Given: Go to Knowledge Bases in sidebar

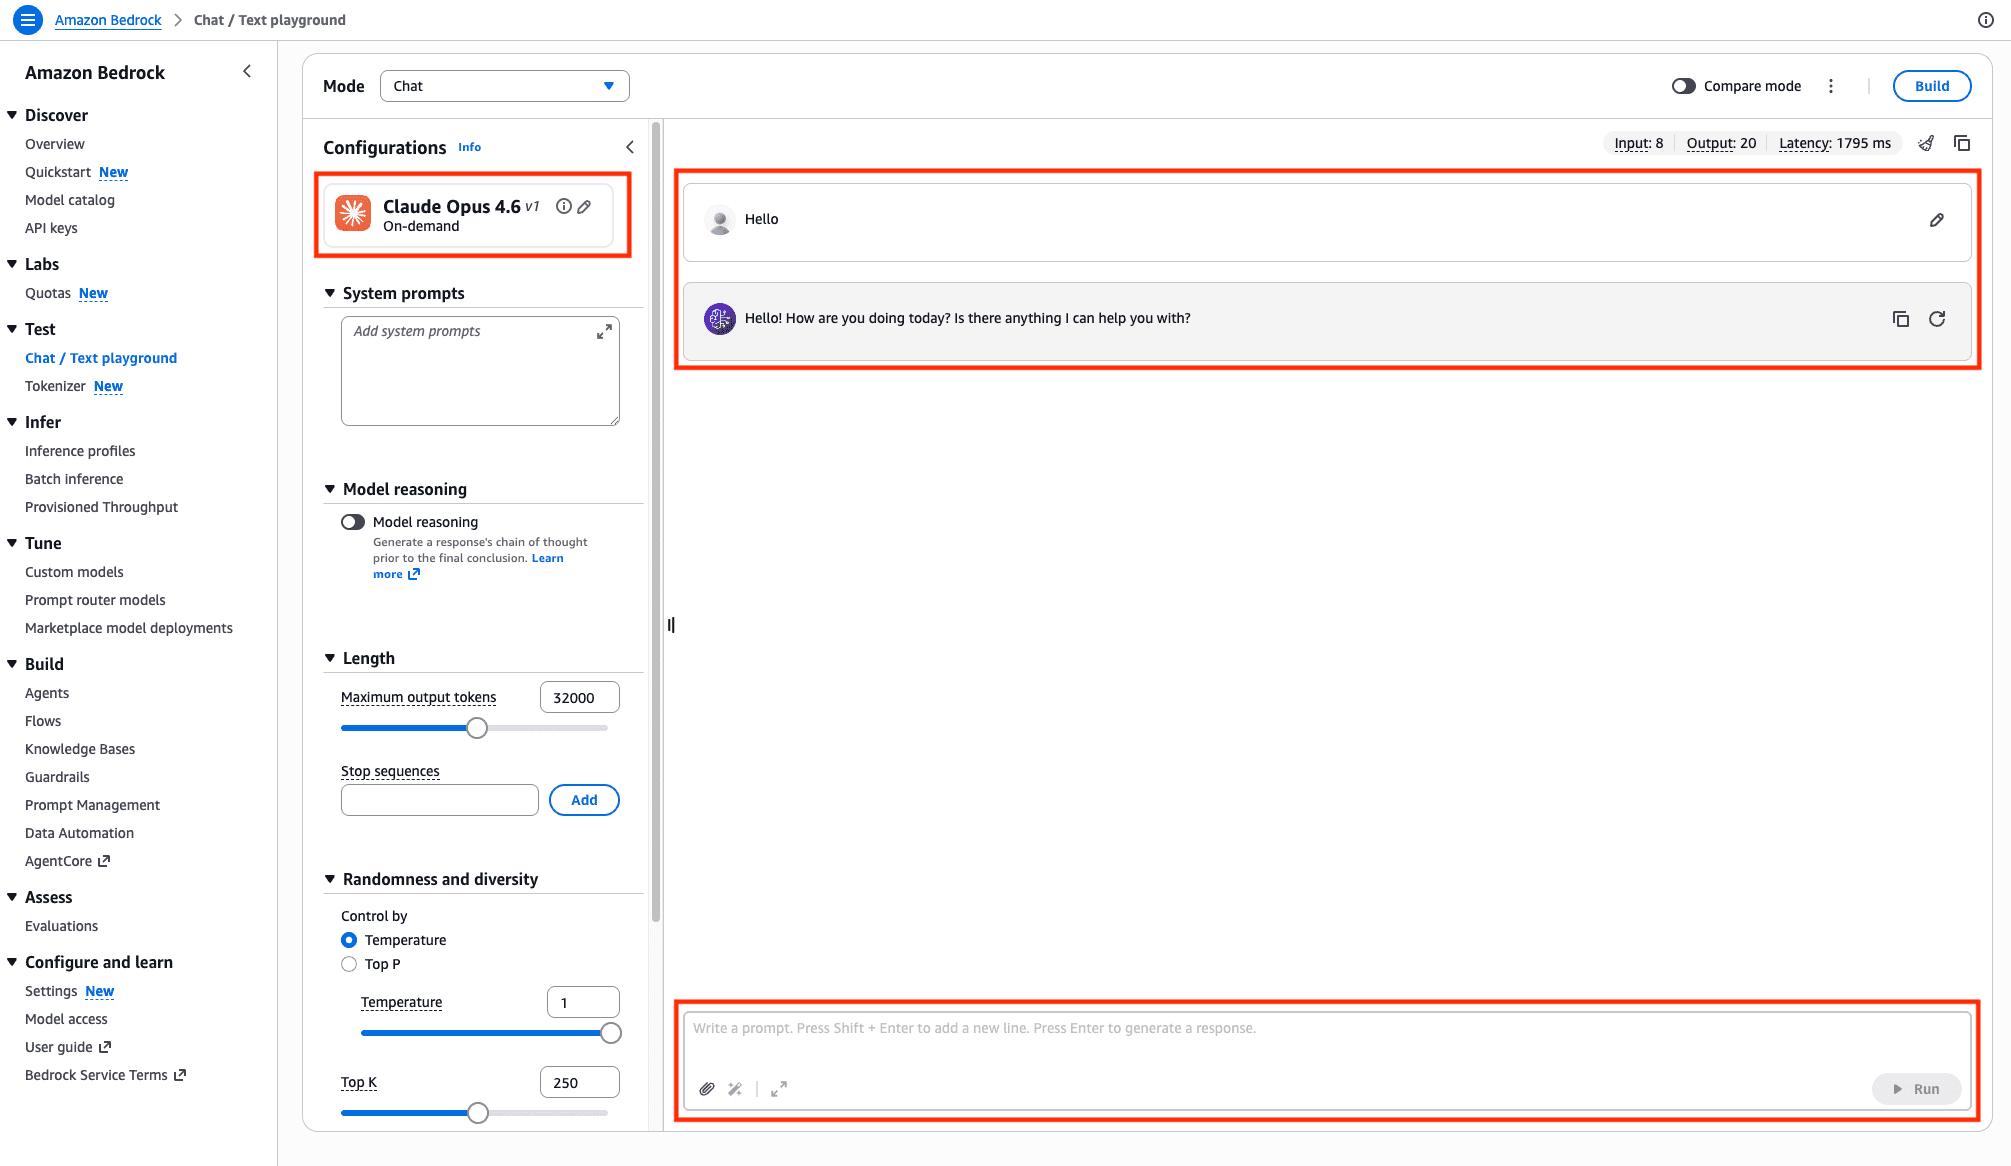Looking at the screenshot, I should (80, 749).
